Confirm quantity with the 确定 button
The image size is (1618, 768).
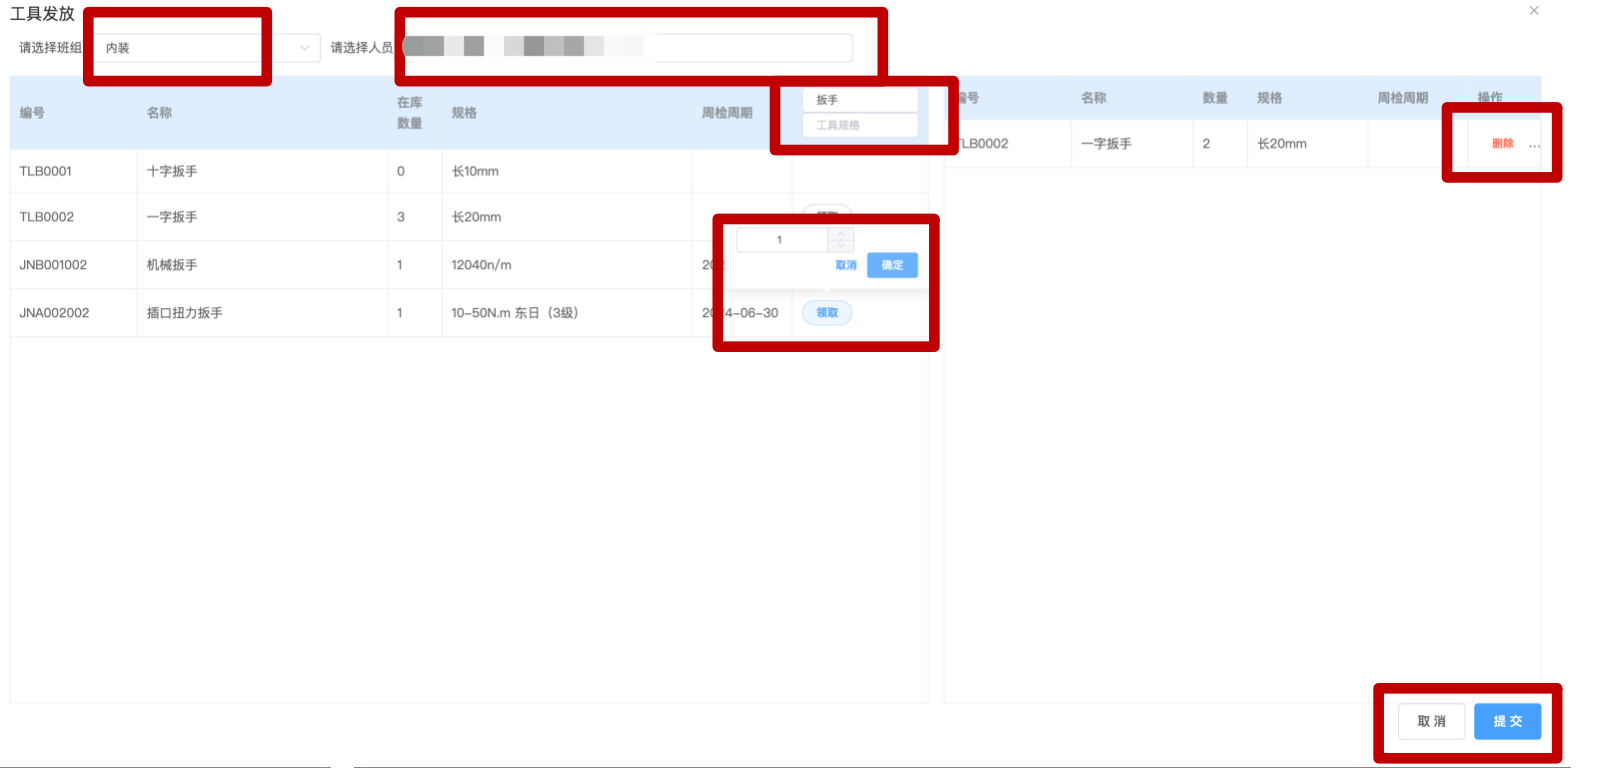click(892, 265)
